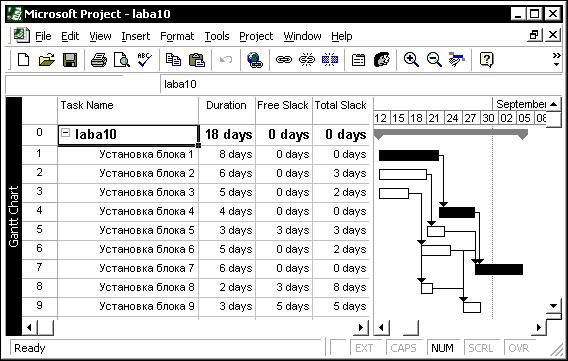Click the NUM status bar indicator
Image resolution: width=568 pixels, height=361 pixels.
coord(443,348)
